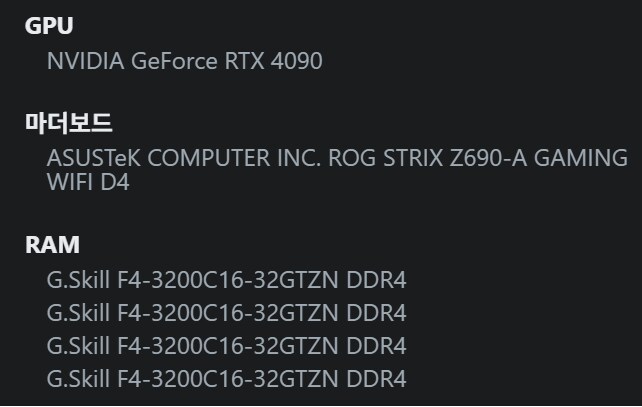642x407 pixels.
Task: Click DDR4 in the first RAM line
Action: 376,280
